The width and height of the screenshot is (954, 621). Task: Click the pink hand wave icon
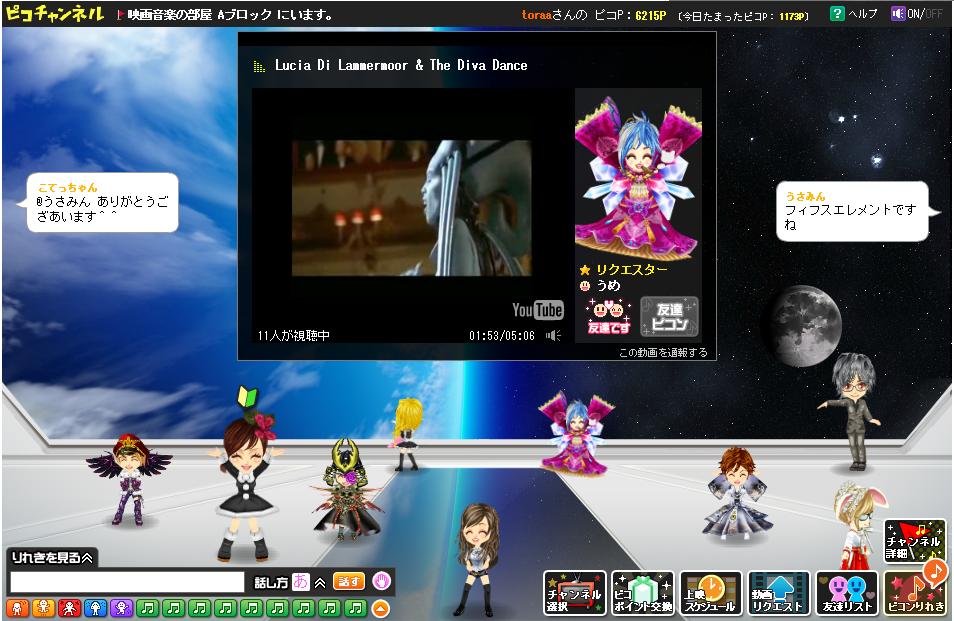click(x=381, y=581)
